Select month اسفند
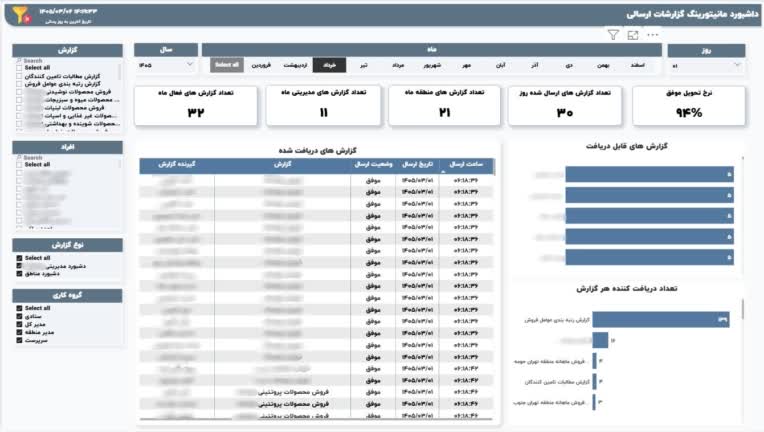This screenshot has height=432, width=764. (x=637, y=65)
